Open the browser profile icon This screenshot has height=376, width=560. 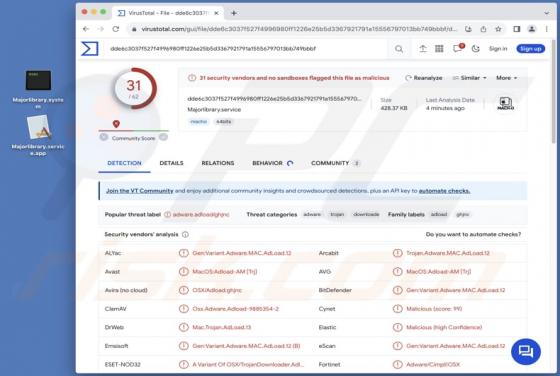531,29
